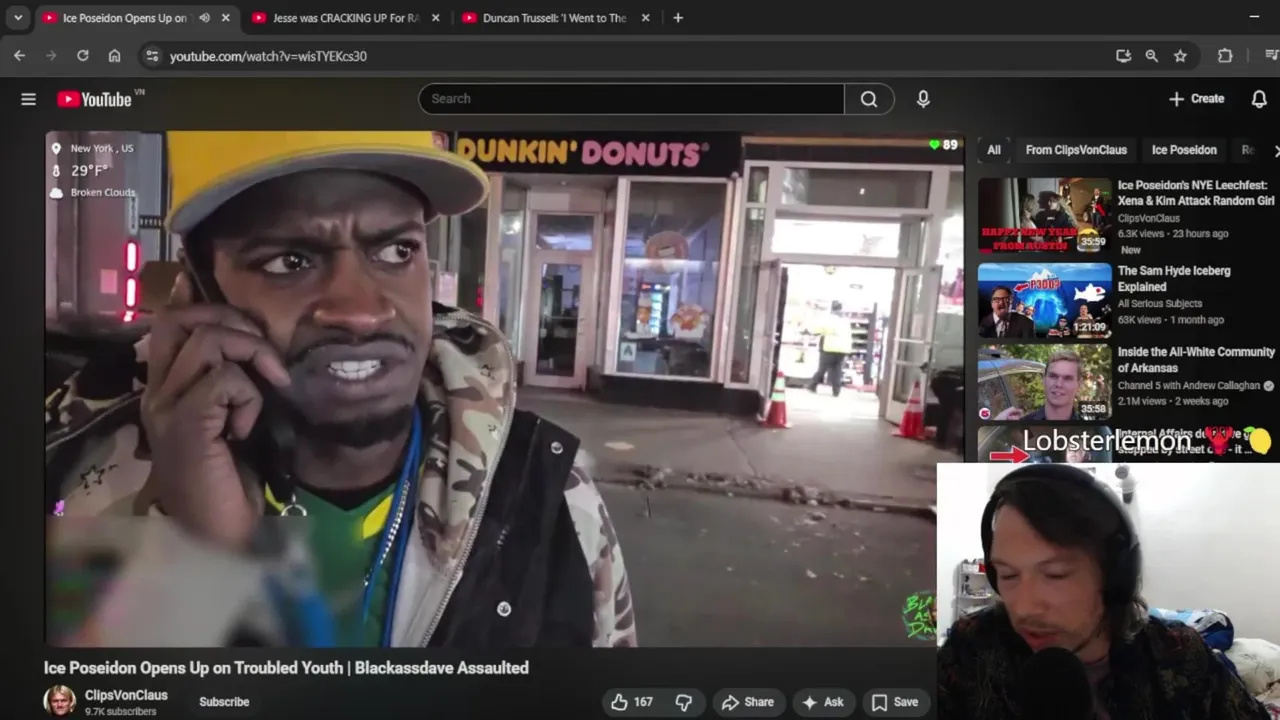
Task: Open the browser home icon
Action: click(114, 56)
